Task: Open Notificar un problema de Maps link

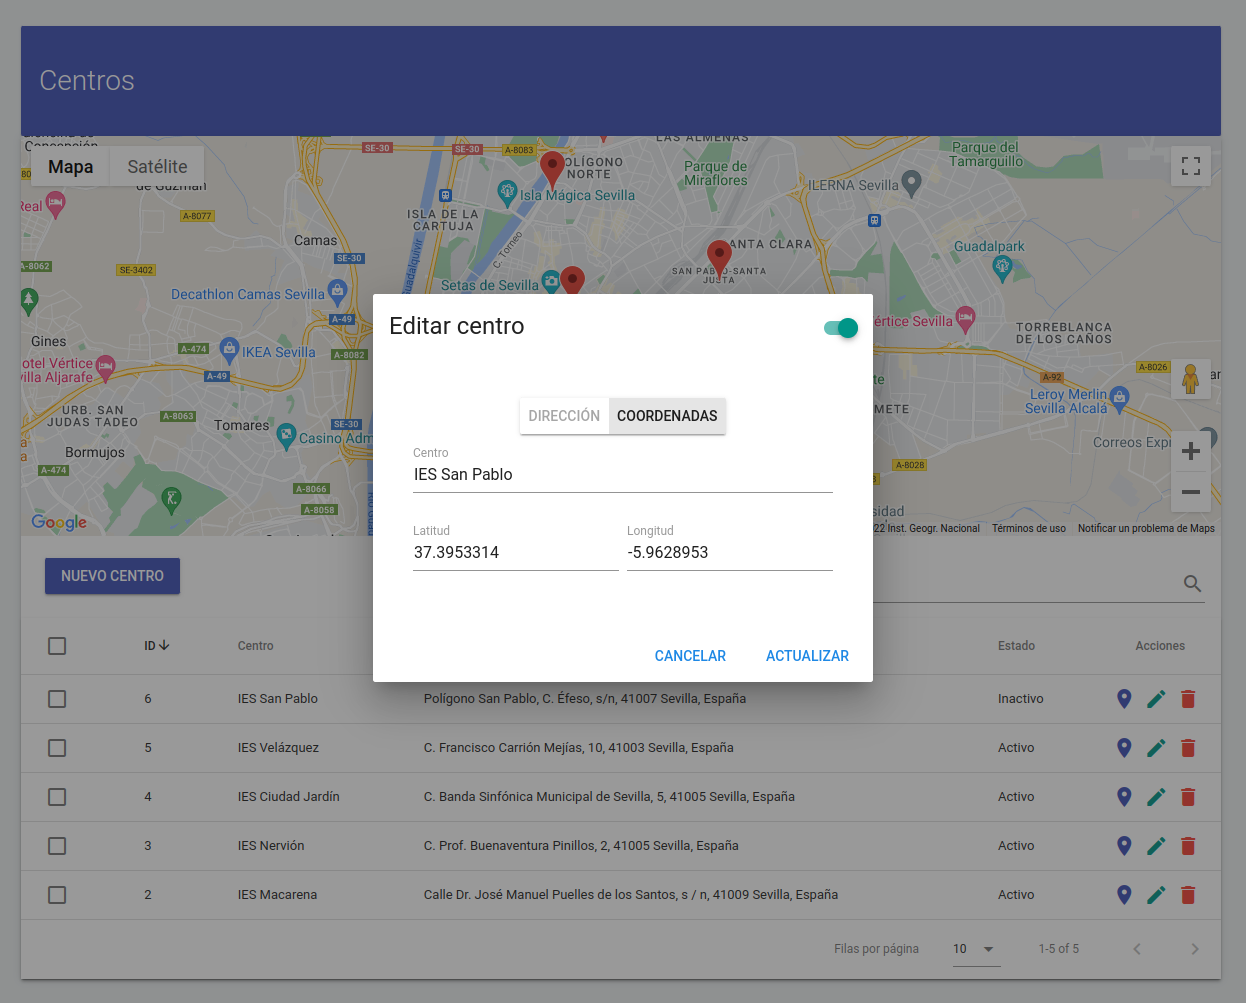Action: point(1146,528)
